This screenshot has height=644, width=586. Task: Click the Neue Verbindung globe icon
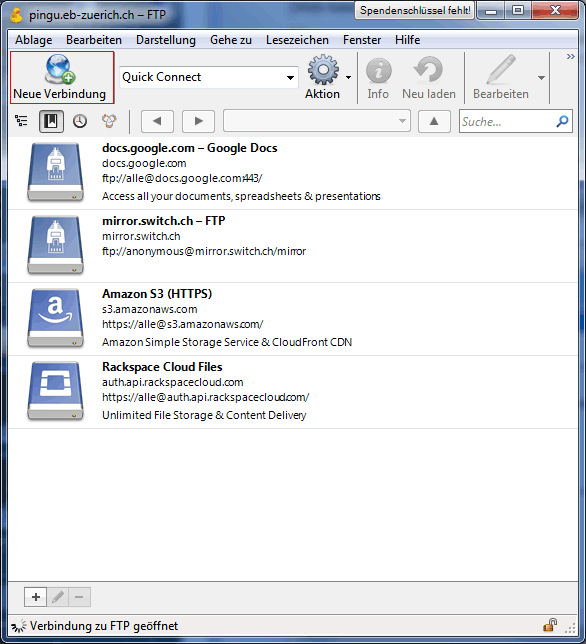pos(60,69)
